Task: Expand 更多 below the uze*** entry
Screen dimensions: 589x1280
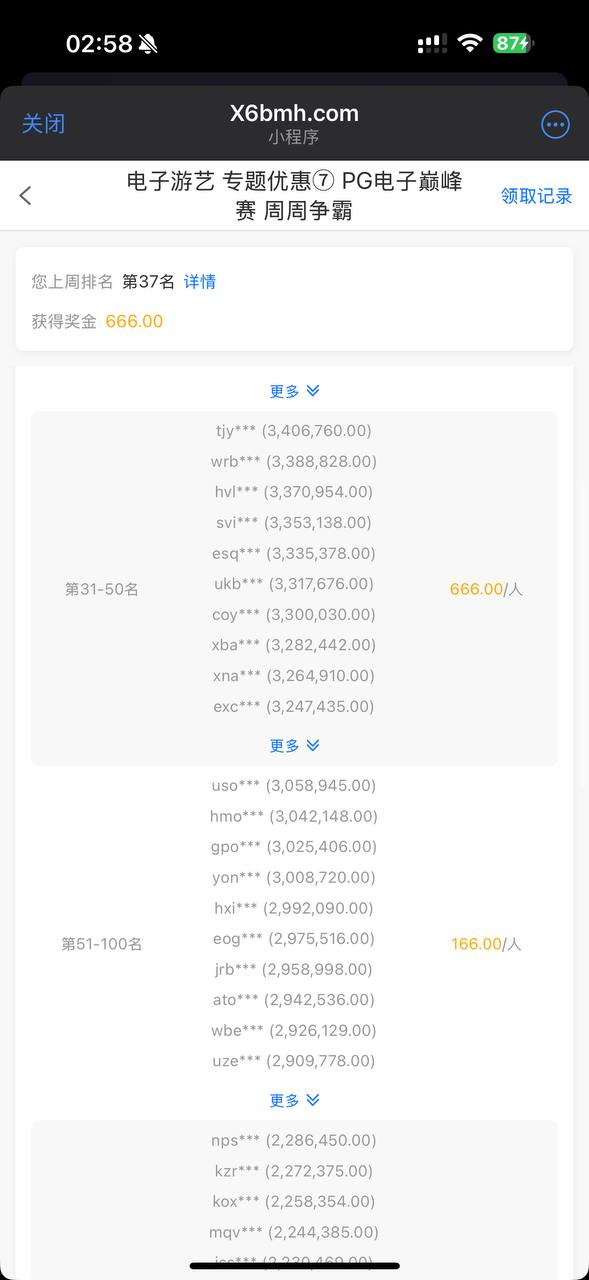Action: [x=294, y=1100]
